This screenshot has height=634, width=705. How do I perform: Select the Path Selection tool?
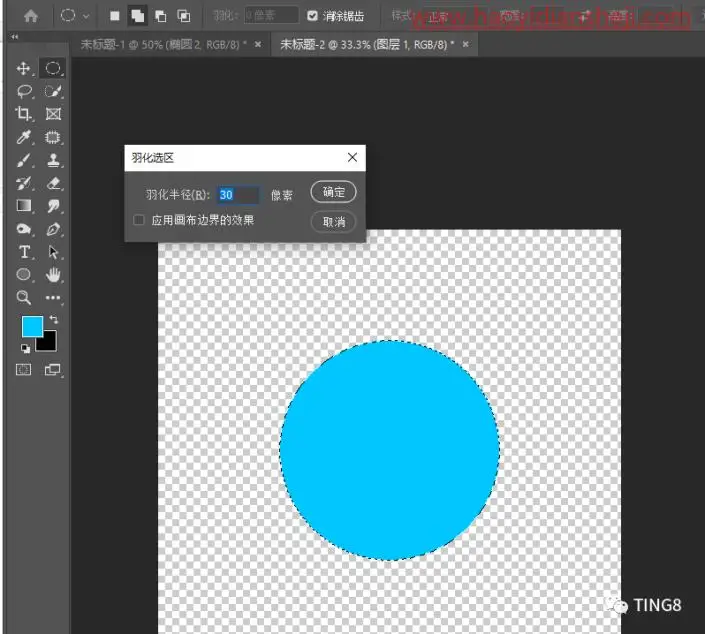(53, 252)
